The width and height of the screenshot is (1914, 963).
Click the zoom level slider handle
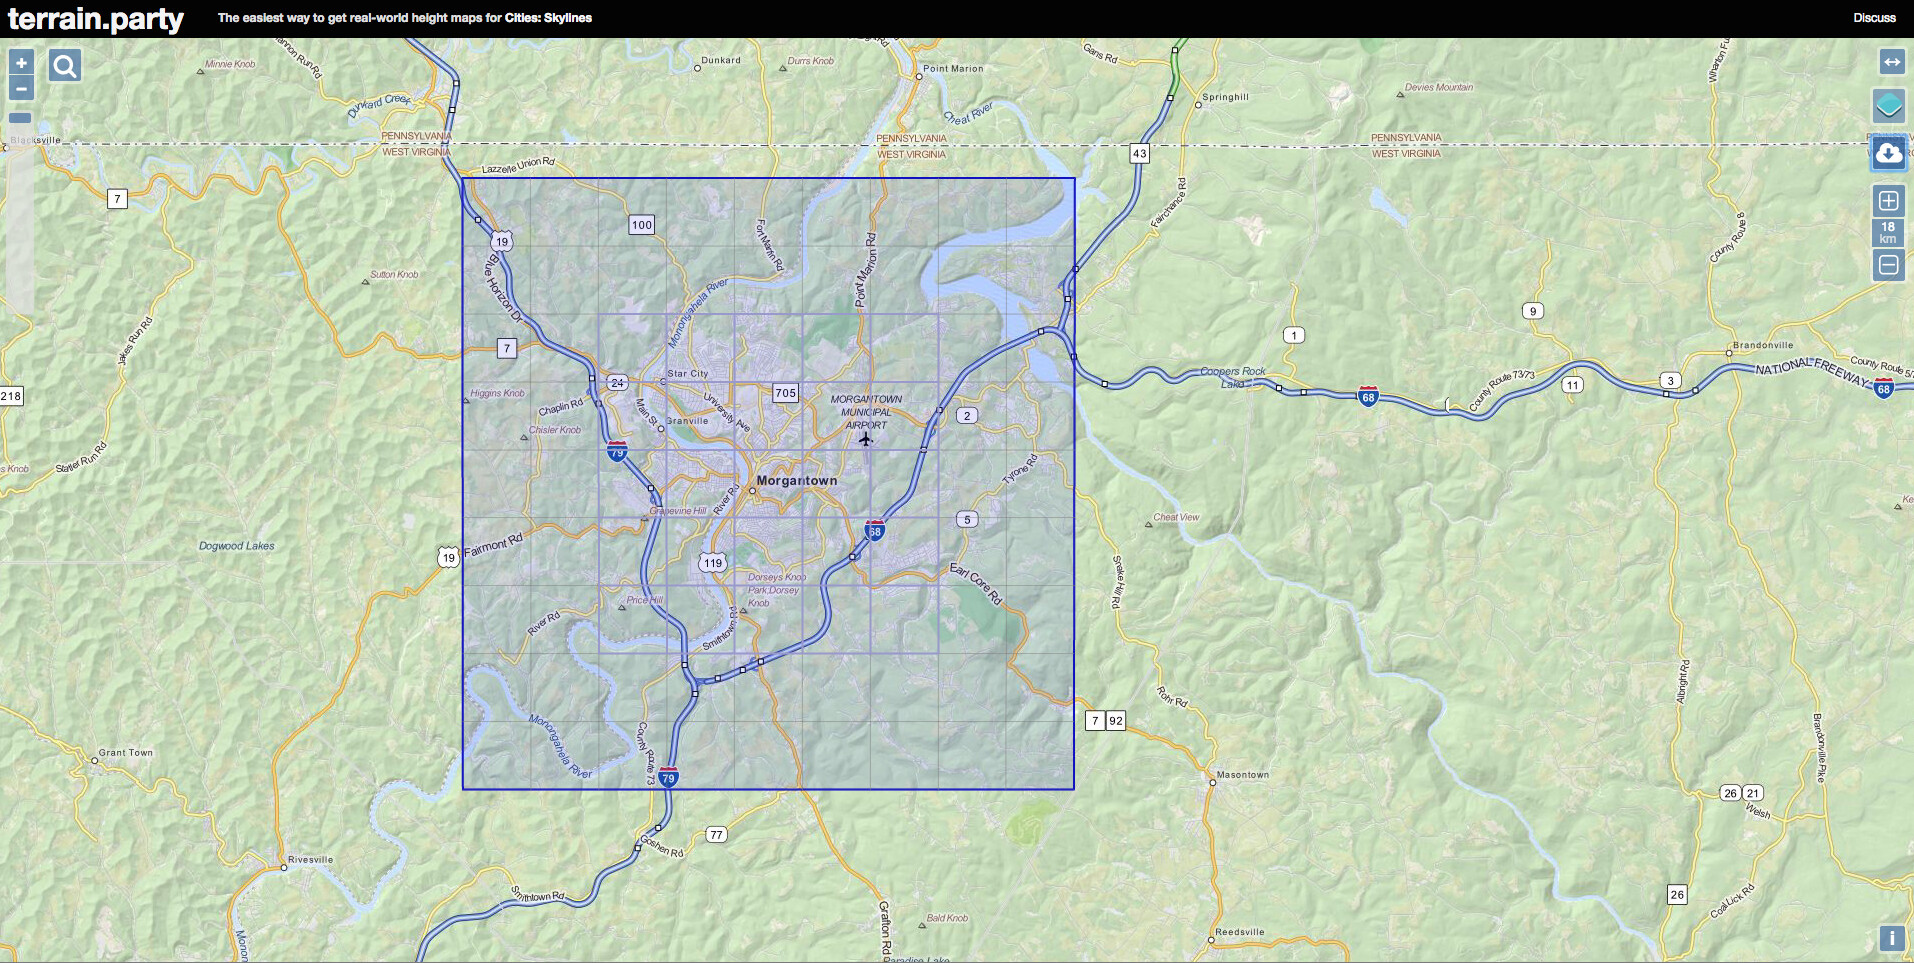(x=20, y=118)
